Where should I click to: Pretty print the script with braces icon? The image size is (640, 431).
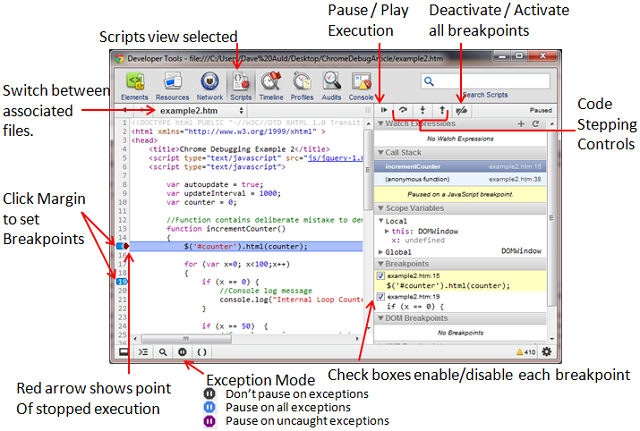point(202,352)
